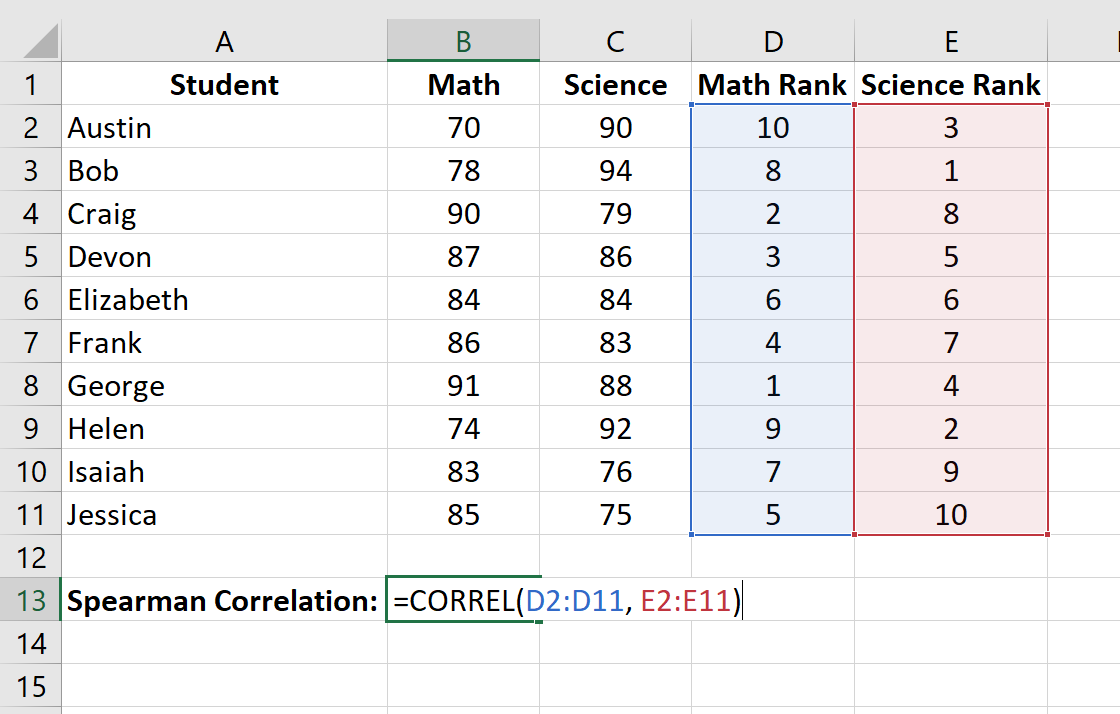
Task: Select column A header
Action: pyautogui.click(x=224, y=41)
